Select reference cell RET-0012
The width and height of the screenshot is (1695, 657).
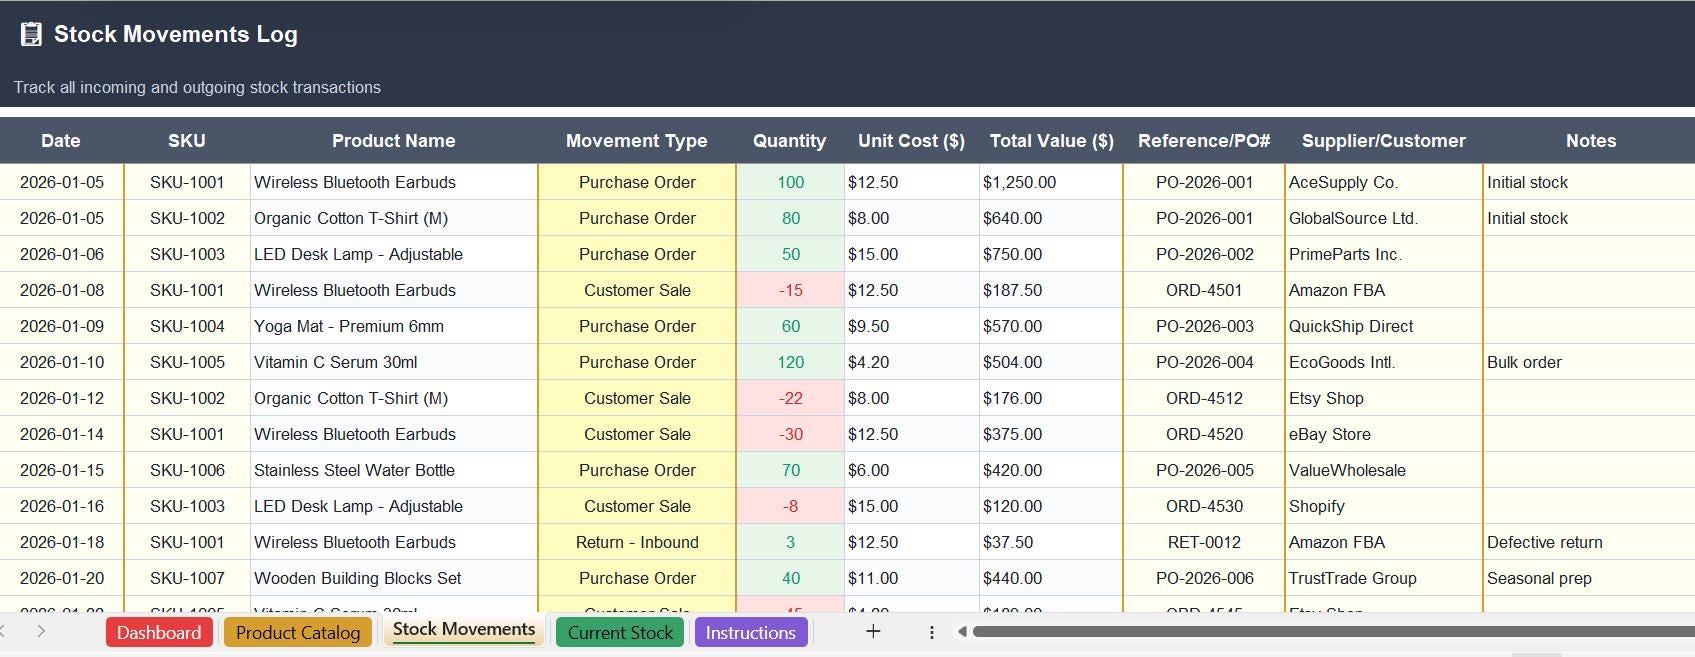1204,542
